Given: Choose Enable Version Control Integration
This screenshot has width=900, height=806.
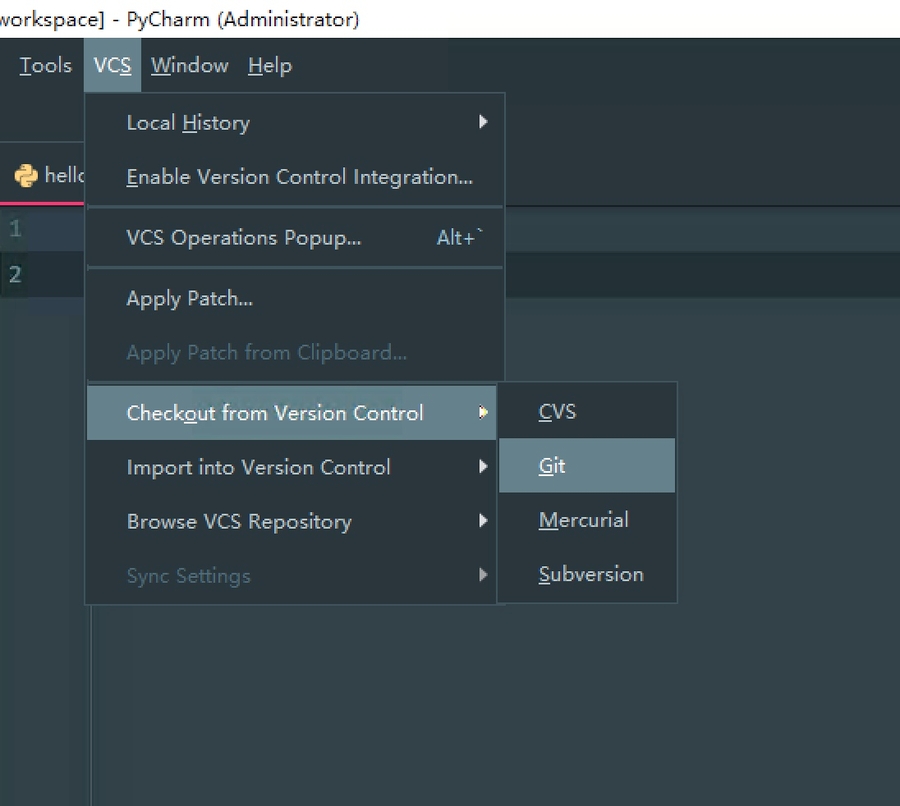Looking at the screenshot, I should click(x=299, y=177).
